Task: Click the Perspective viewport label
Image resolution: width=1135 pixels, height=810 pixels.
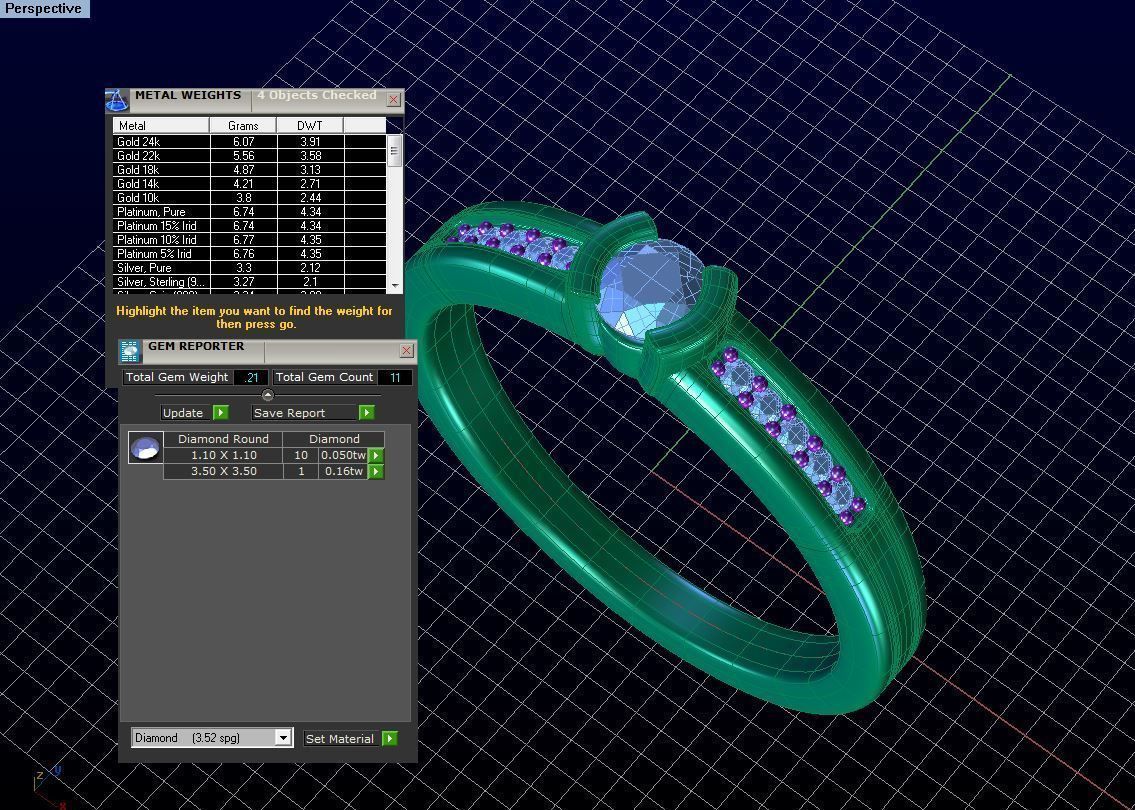Action: point(44,9)
